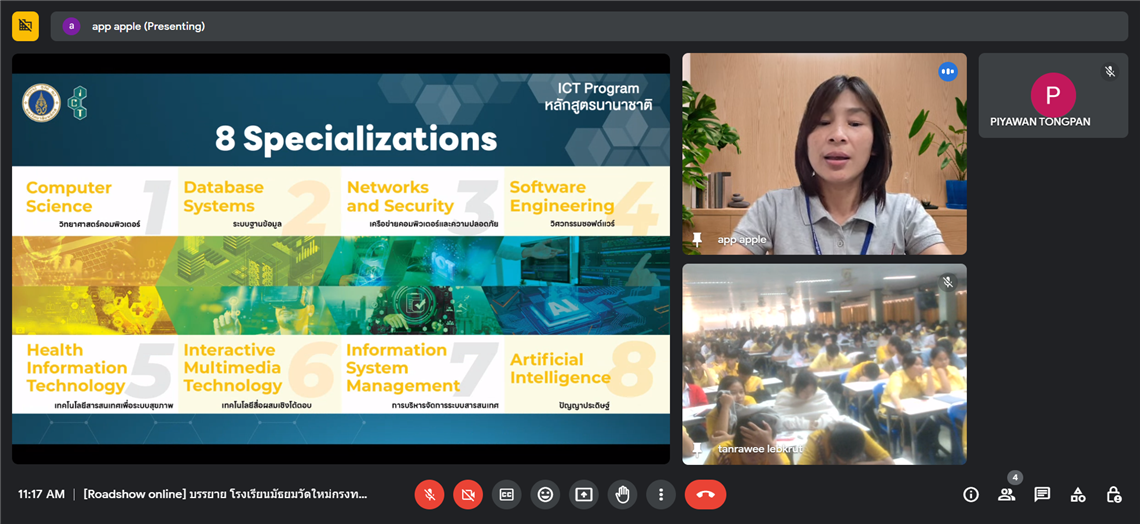Viewport: 1140px width, 524px height.
Task: Turn on the camera
Action: 468,494
